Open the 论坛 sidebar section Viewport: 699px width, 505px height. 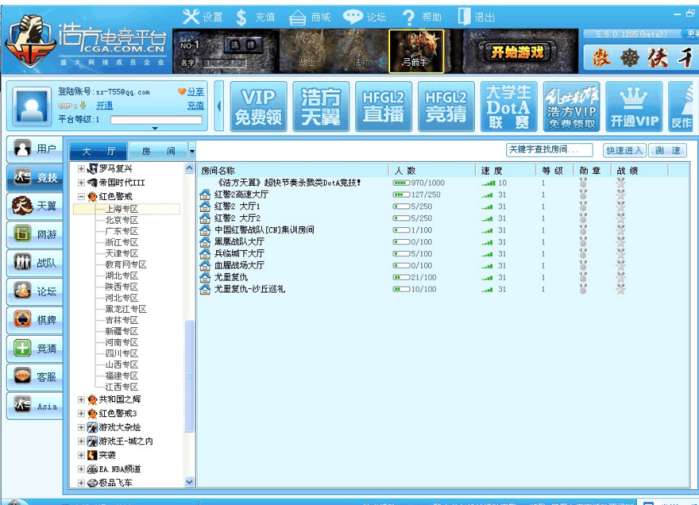coord(35,292)
